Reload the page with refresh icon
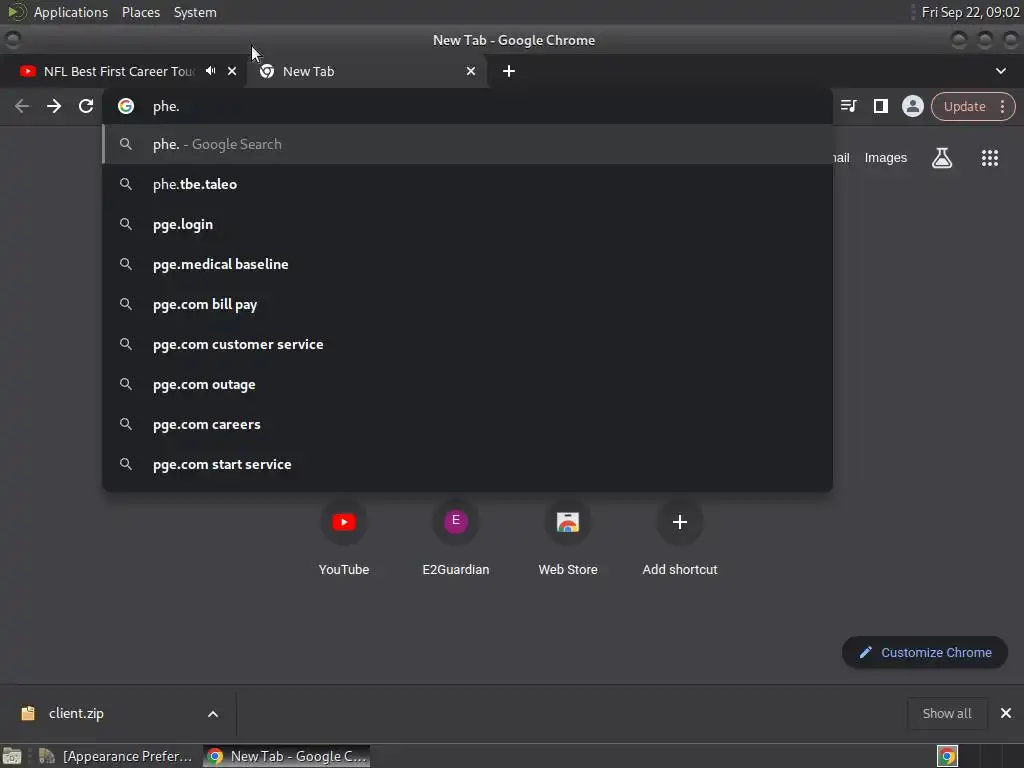 tap(86, 106)
